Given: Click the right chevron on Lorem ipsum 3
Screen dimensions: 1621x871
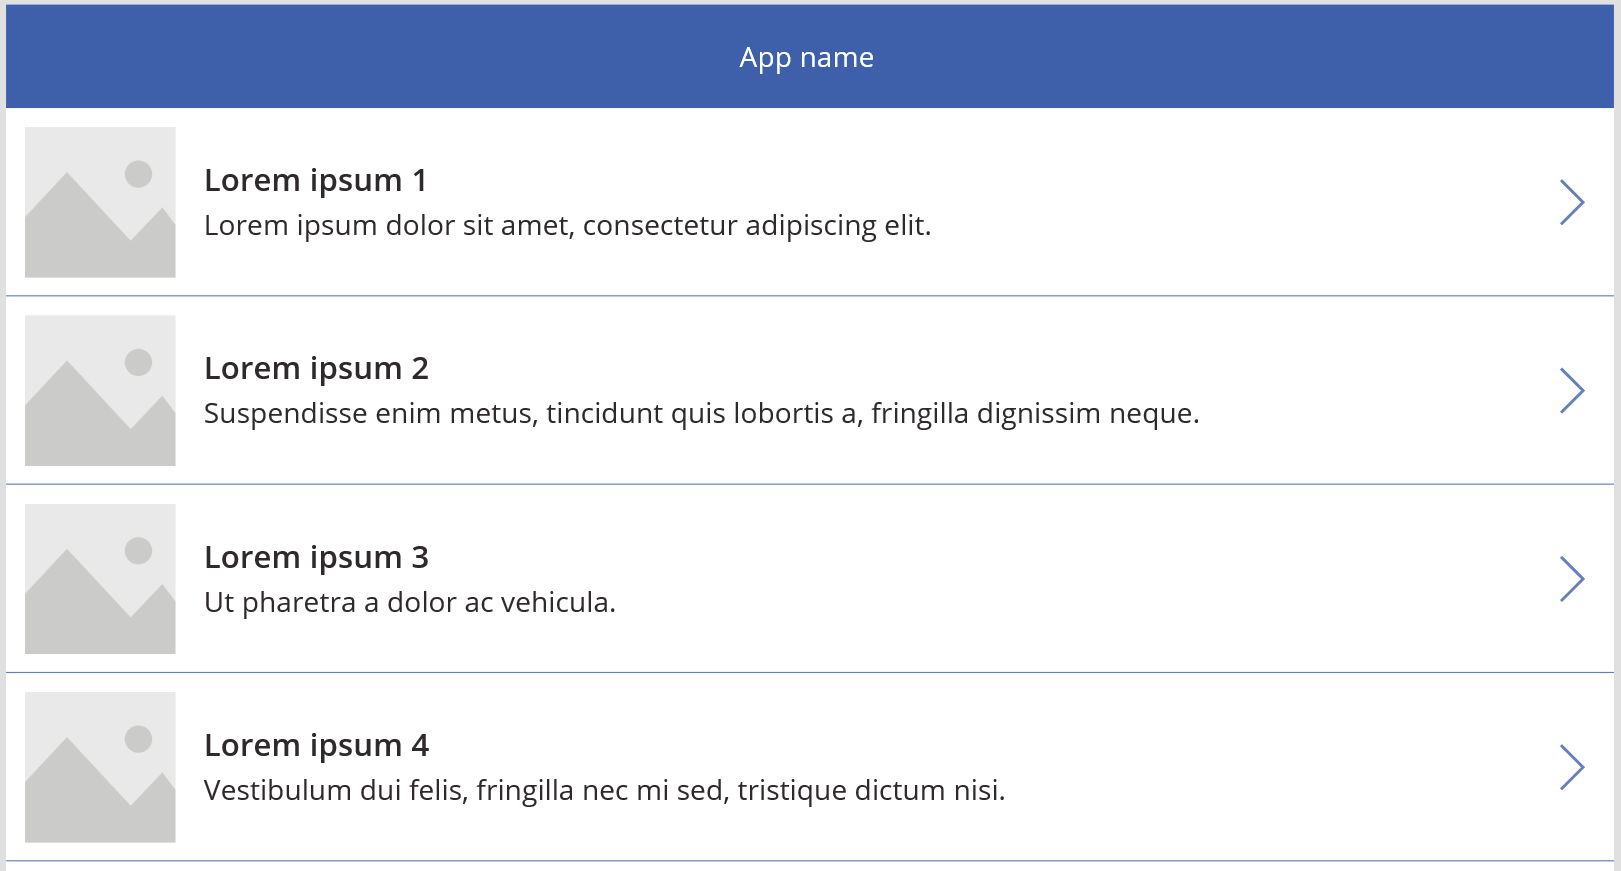Looking at the screenshot, I should (x=1573, y=578).
